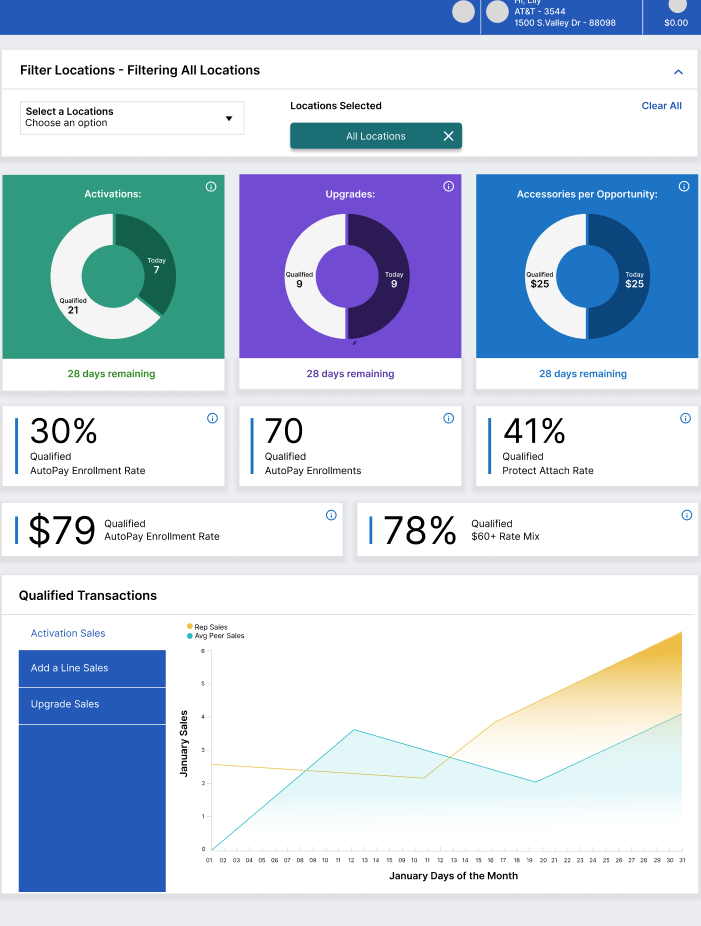Click info icon on Accessories per Opportunity card
This screenshot has height=926, width=701.
684,186
